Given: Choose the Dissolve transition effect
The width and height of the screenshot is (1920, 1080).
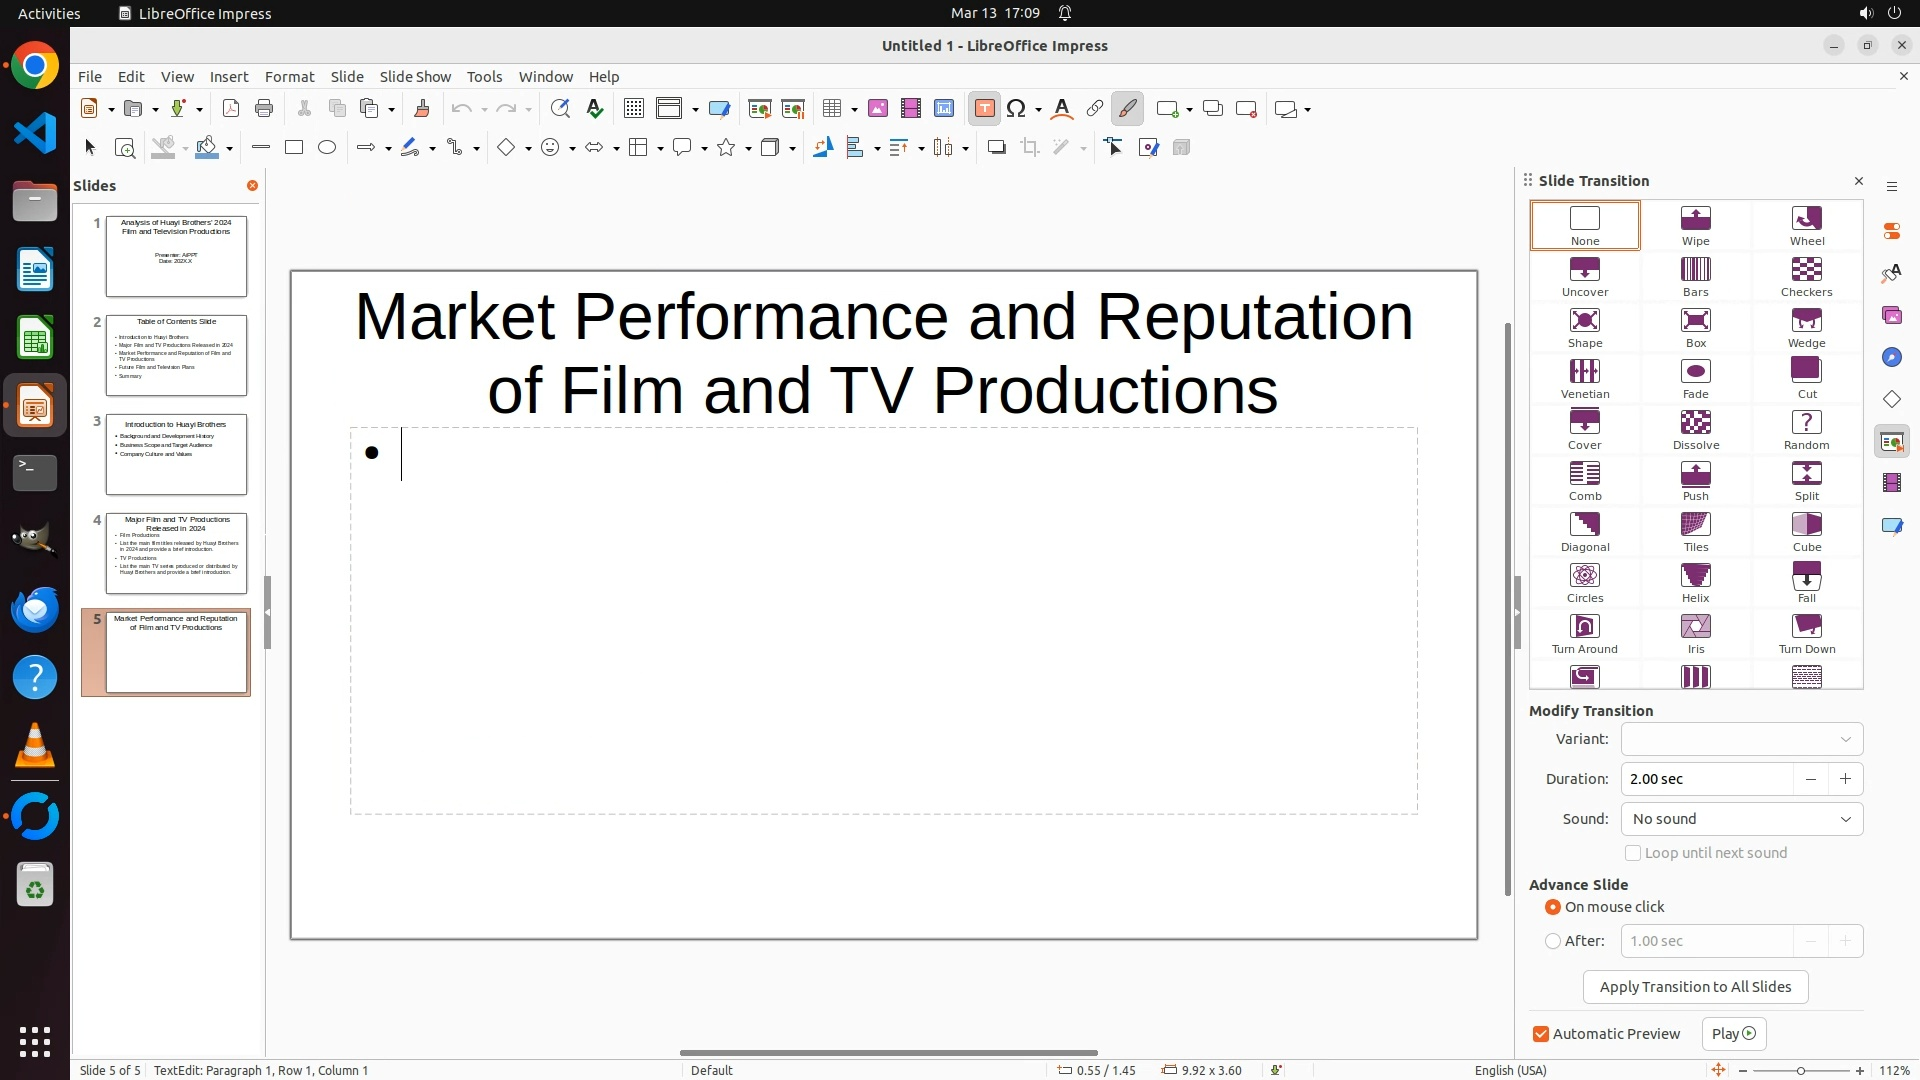Looking at the screenshot, I should point(1695,430).
